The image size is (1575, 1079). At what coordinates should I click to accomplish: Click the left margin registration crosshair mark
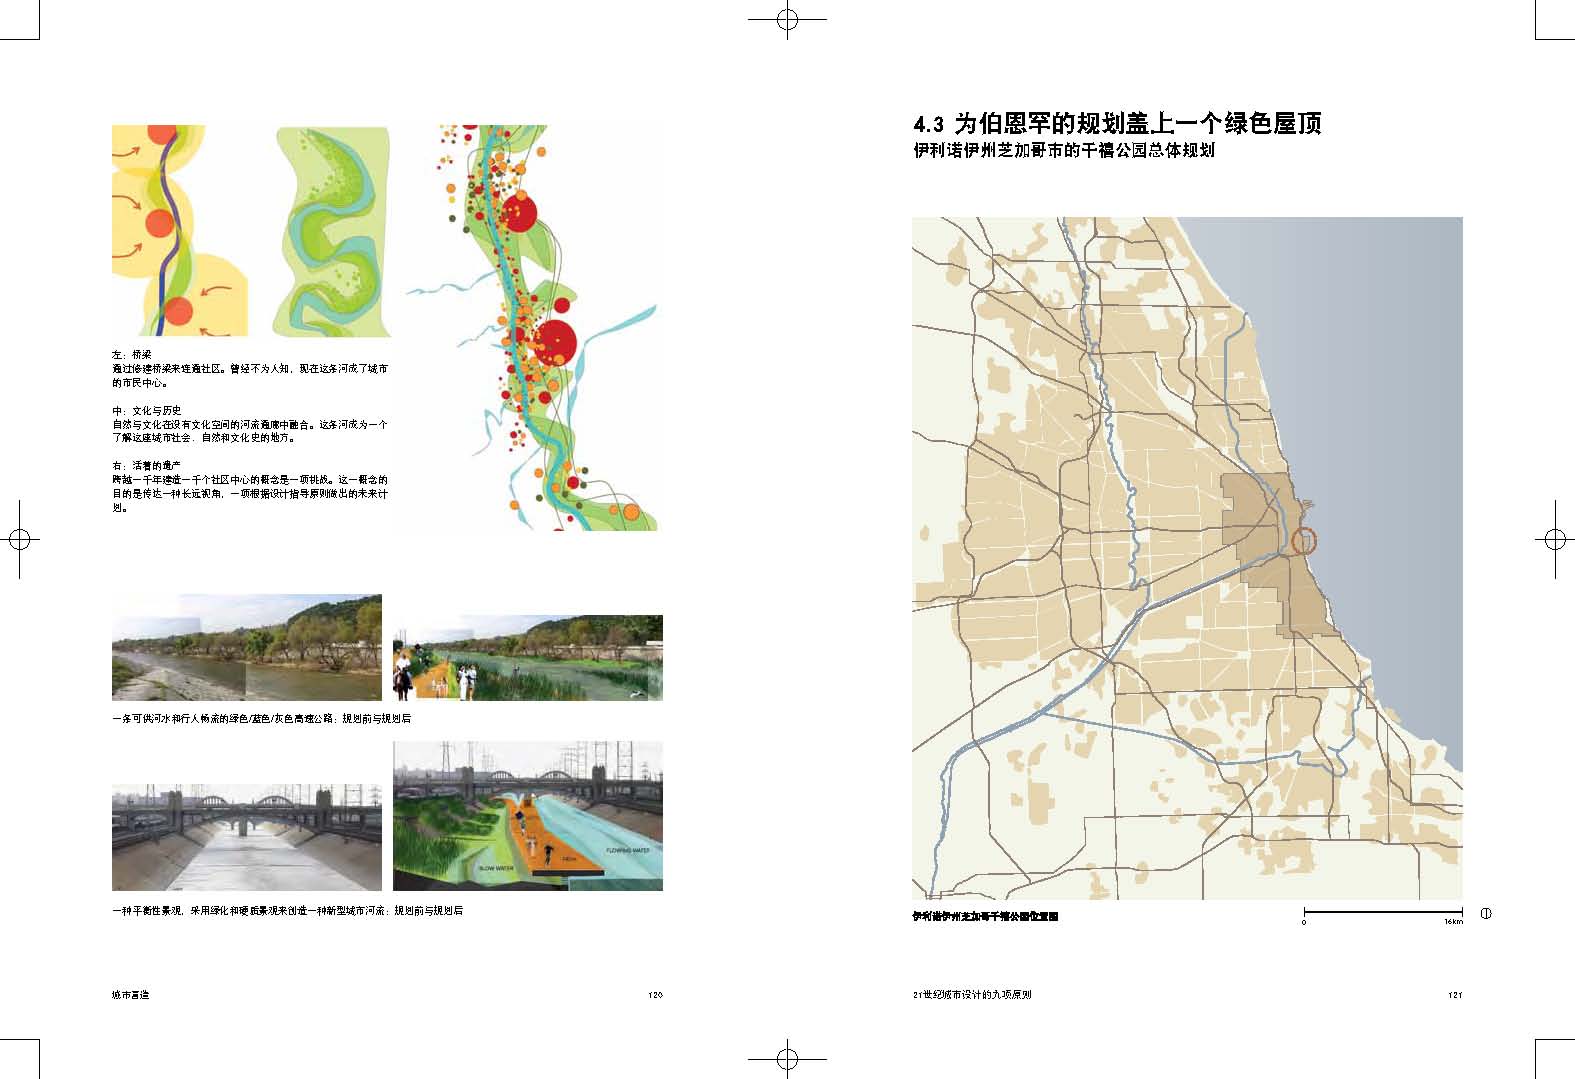pos(19,540)
